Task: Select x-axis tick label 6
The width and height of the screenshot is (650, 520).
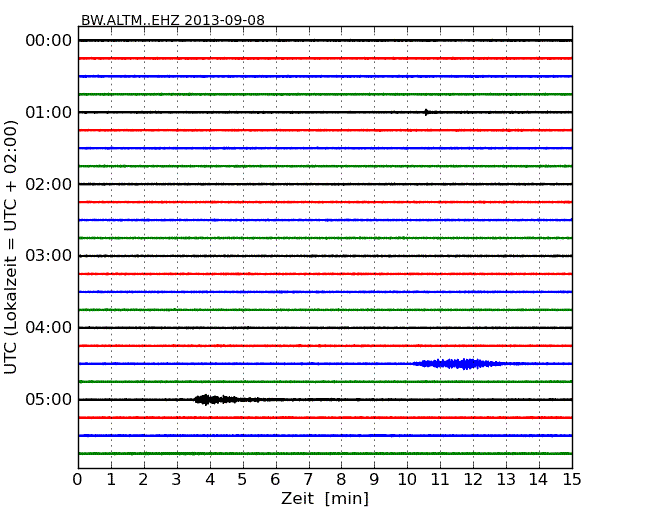Action: (275, 480)
